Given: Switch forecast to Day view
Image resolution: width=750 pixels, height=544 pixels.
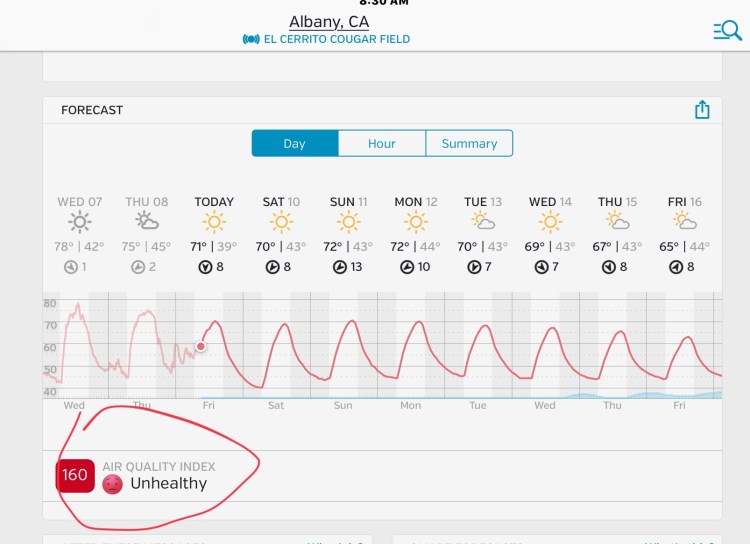Looking at the screenshot, I should (294, 143).
